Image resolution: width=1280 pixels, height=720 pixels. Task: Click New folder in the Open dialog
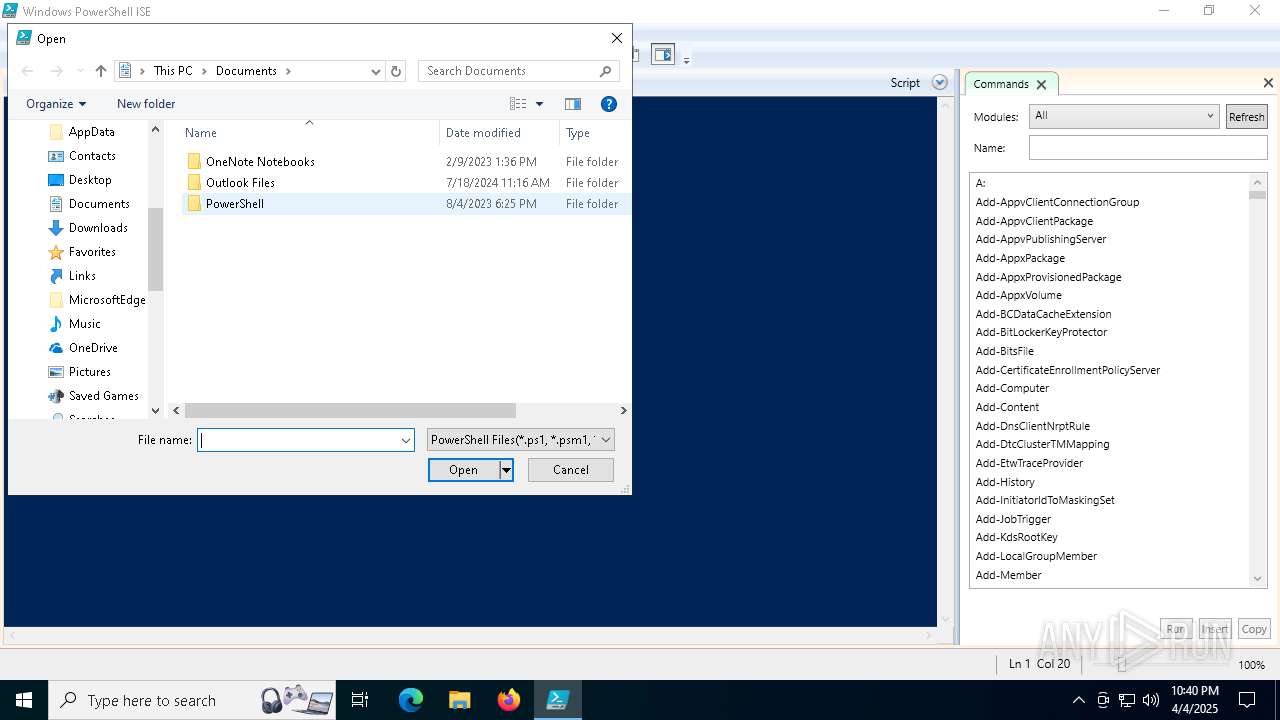tap(146, 104)
